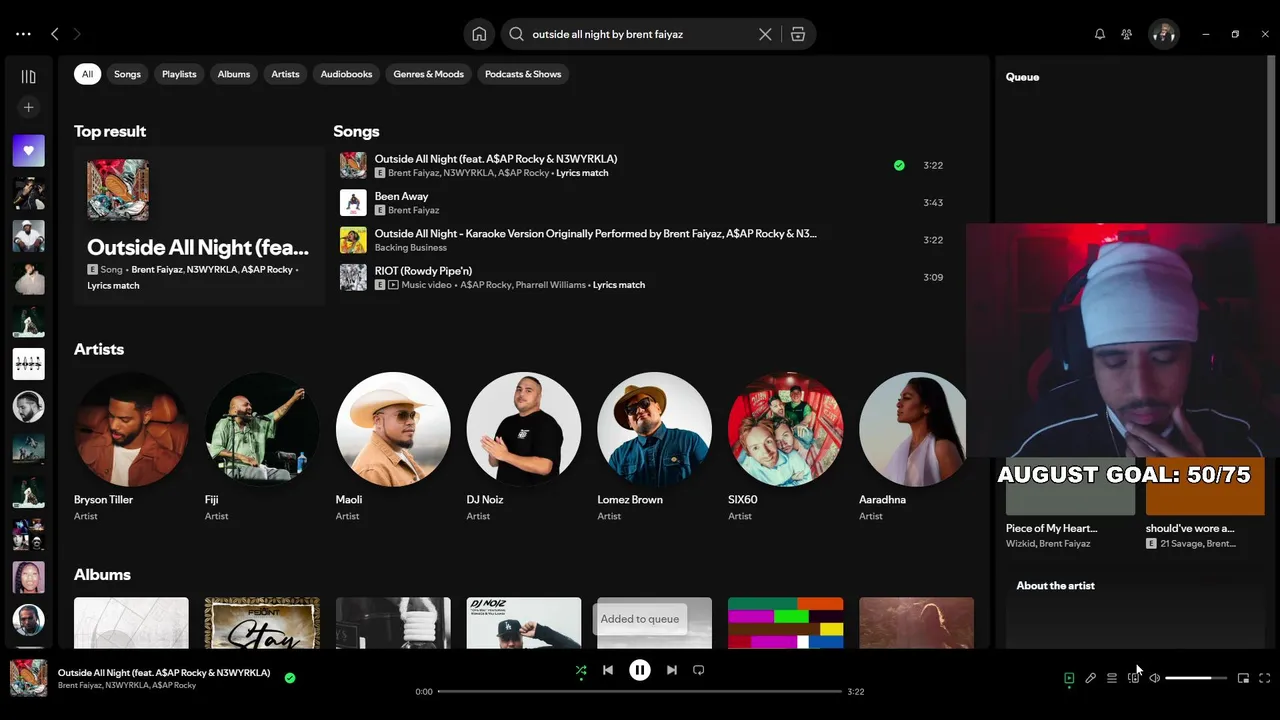Click Backing Business artist link
The image size is (1280, 720).
(x=411, y=247)
